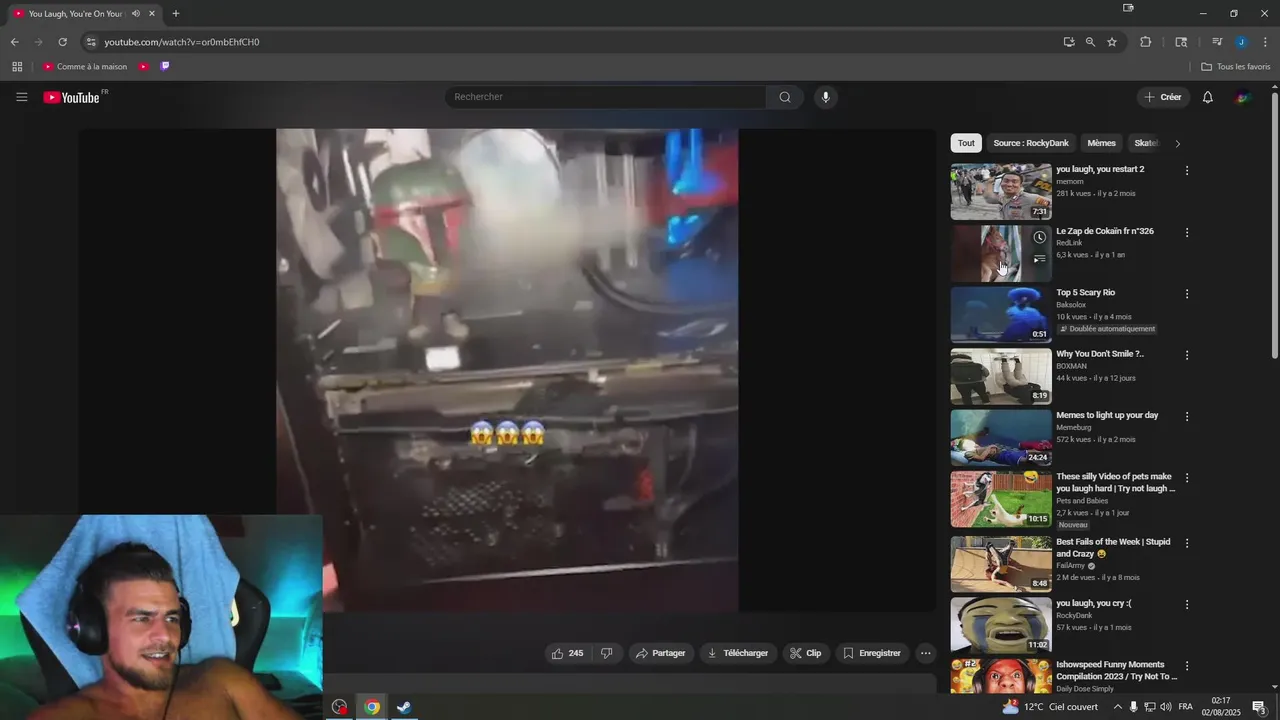Save video using Enregistrer button
The width and height of the screenshot is (1280, 720).
872,653
